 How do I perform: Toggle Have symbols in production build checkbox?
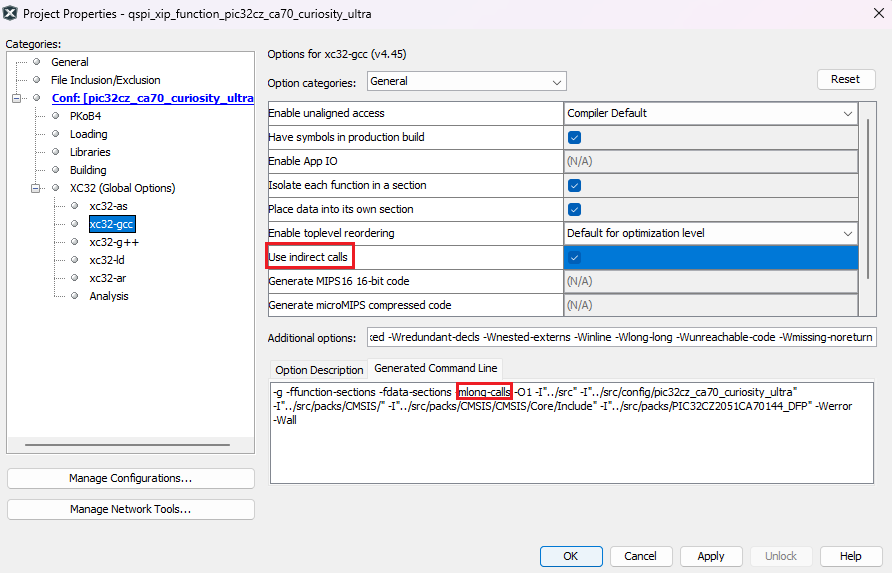[x=575, y=138]
